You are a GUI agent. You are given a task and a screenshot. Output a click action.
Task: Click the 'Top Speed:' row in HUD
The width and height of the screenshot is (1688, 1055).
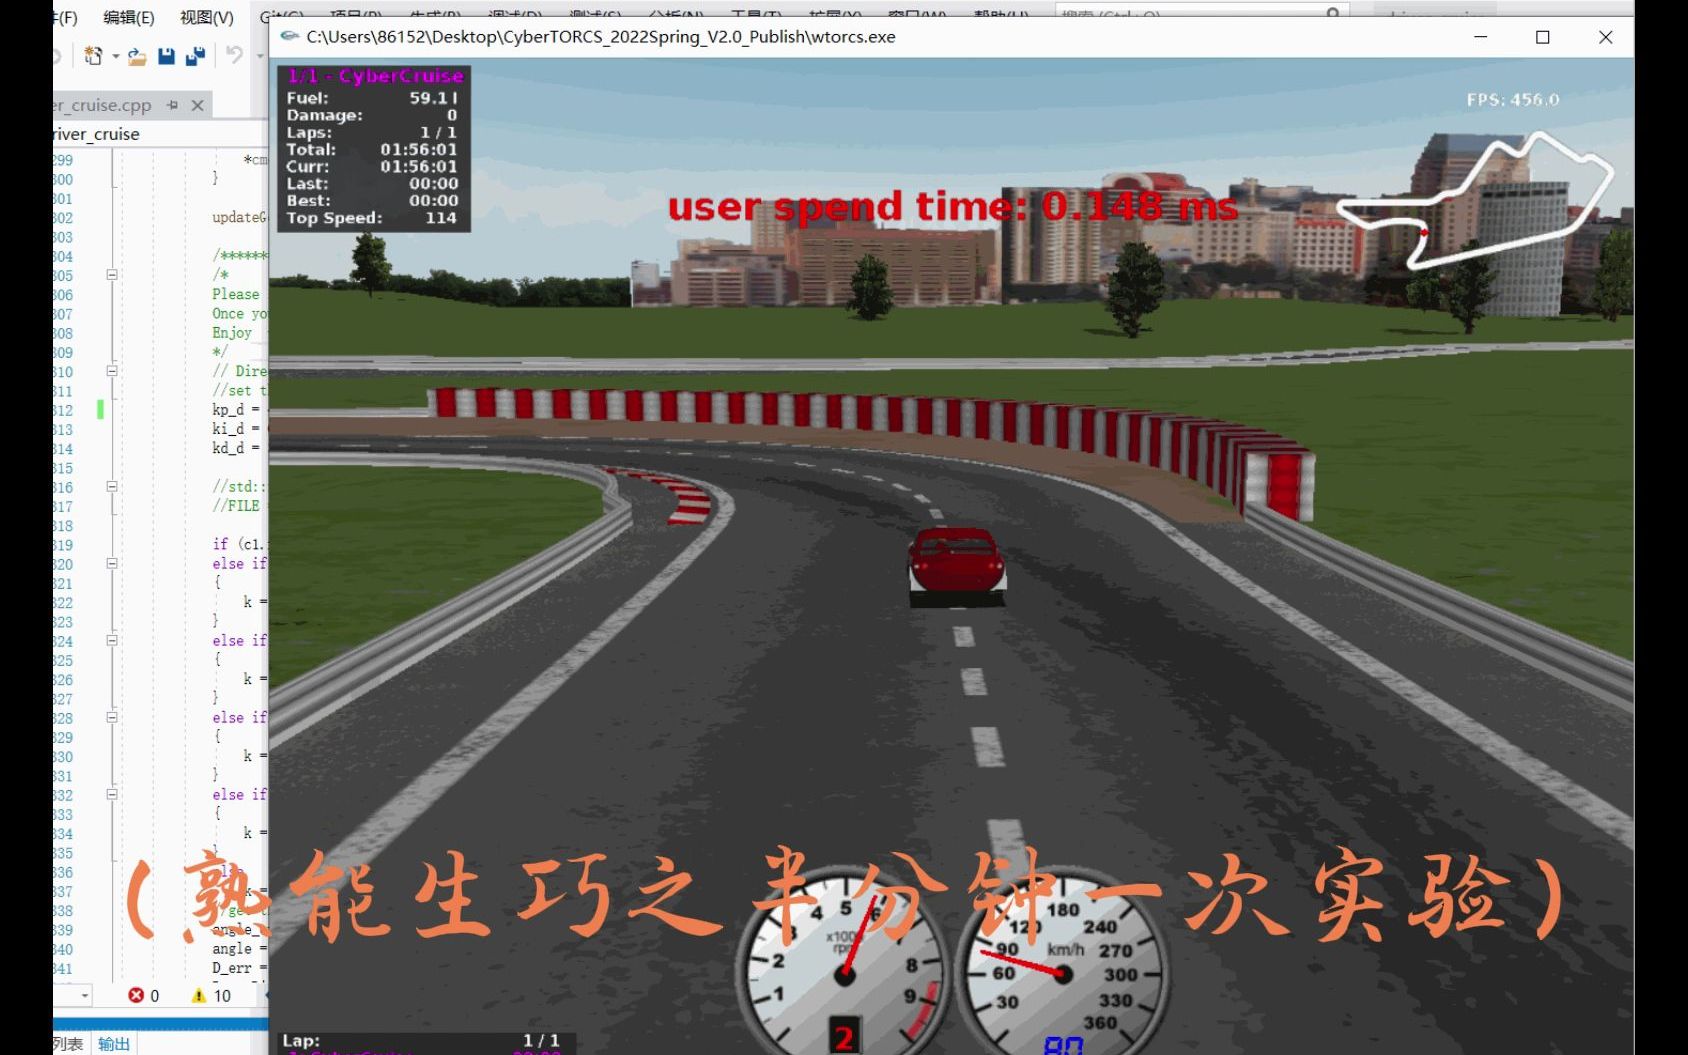tap(372, 218)
